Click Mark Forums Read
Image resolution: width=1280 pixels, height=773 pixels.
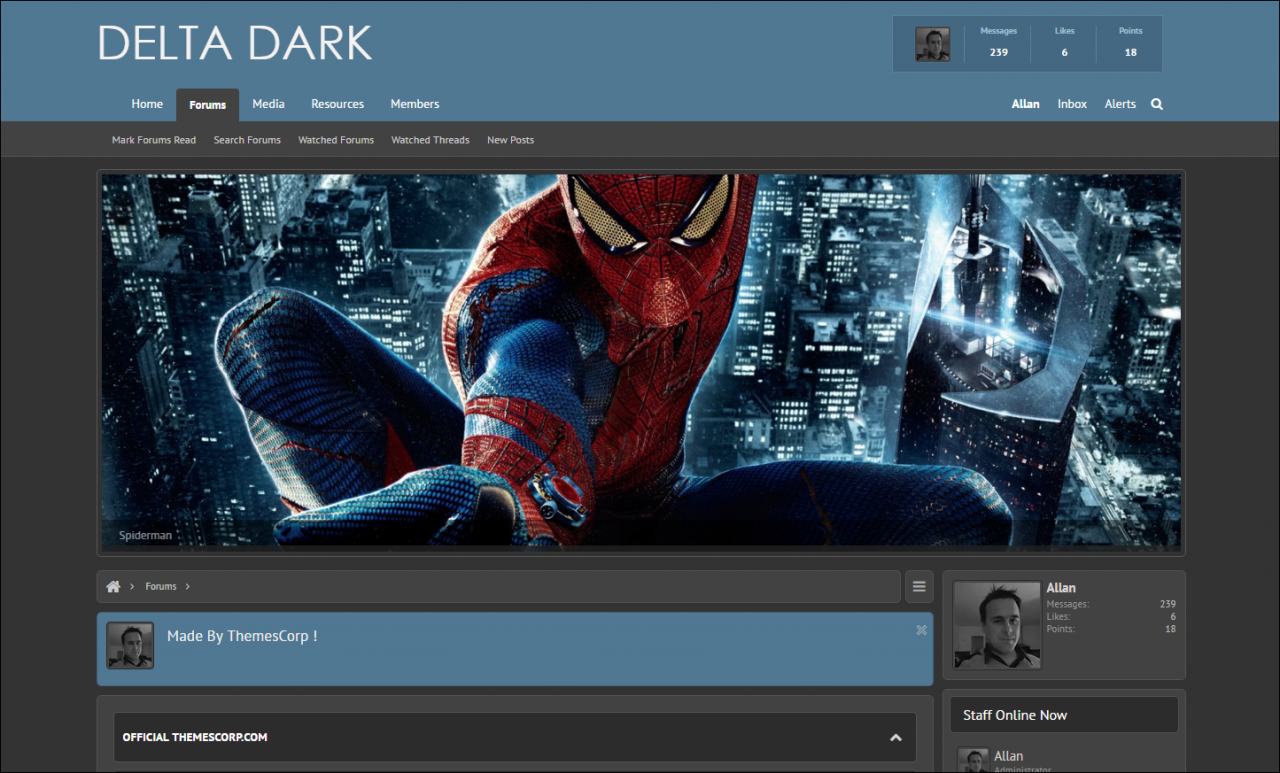[154, 140]
